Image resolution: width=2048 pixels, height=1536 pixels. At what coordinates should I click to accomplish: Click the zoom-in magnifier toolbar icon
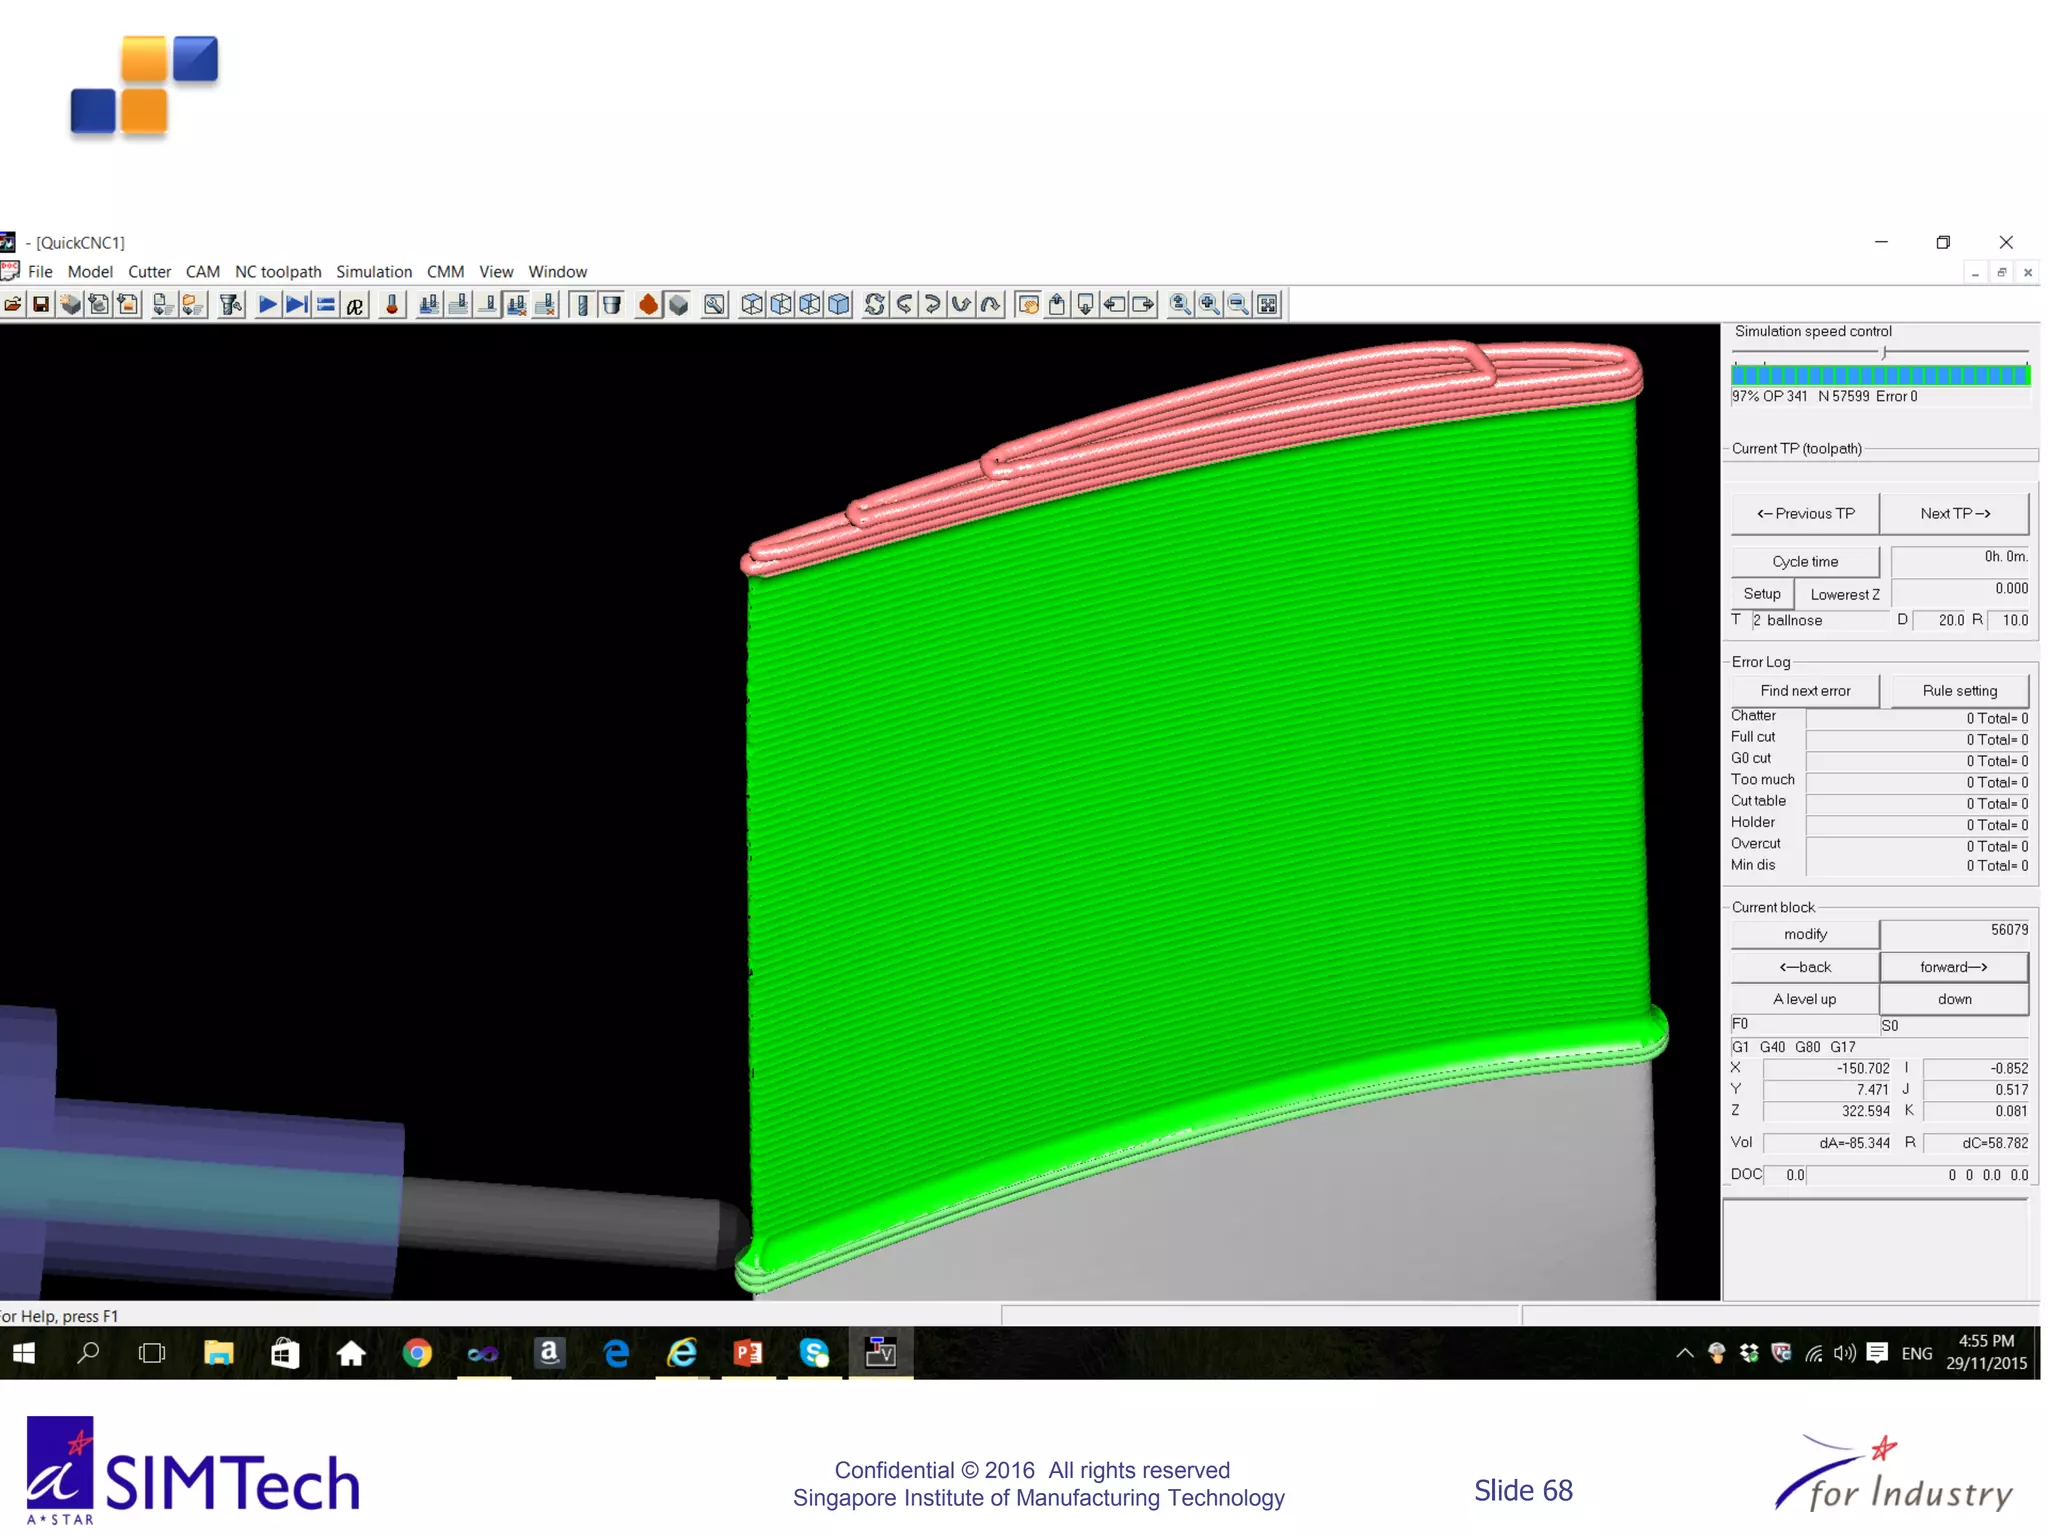pos(1209,304)
